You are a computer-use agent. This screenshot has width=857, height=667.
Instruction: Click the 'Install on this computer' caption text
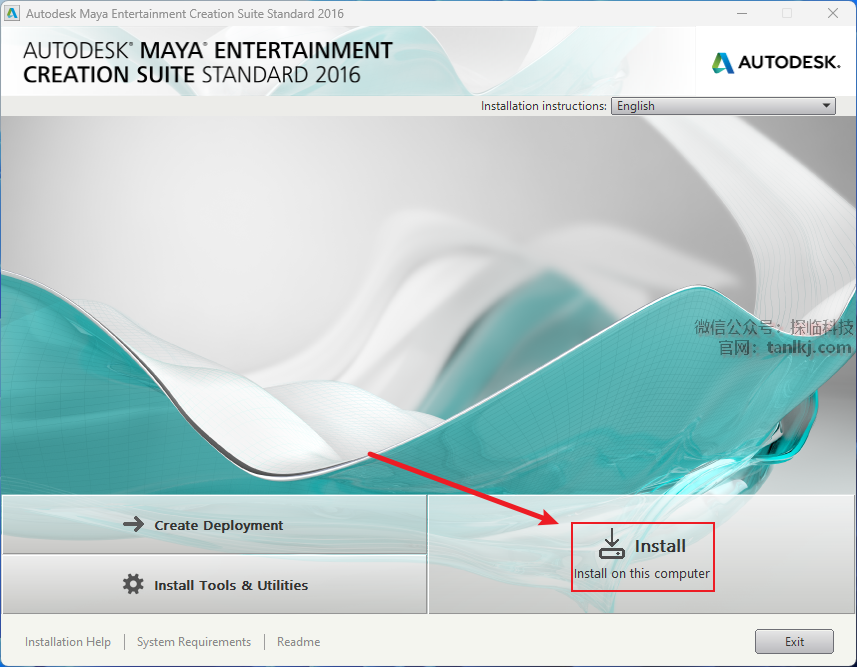coord(642,574)
